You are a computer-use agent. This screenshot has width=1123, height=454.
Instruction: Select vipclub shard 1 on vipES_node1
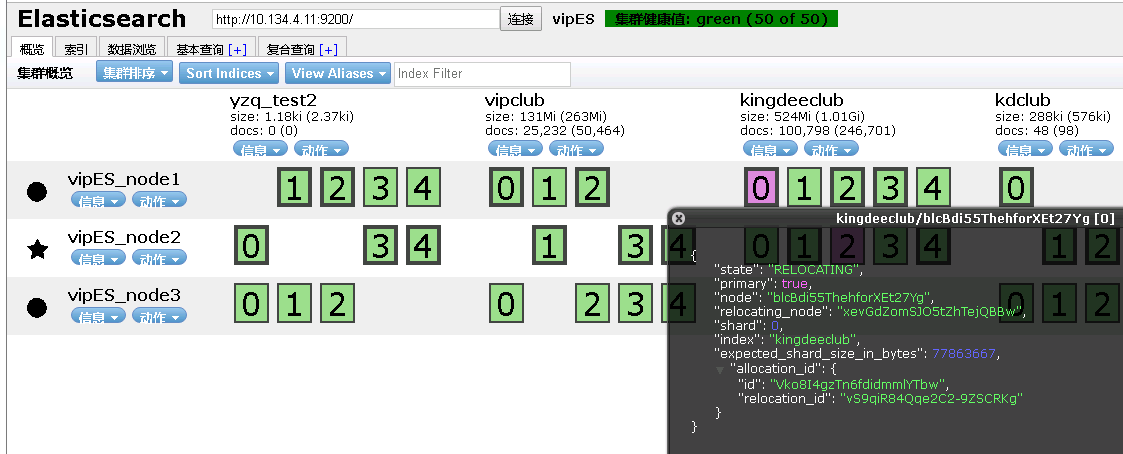[549, 188]
